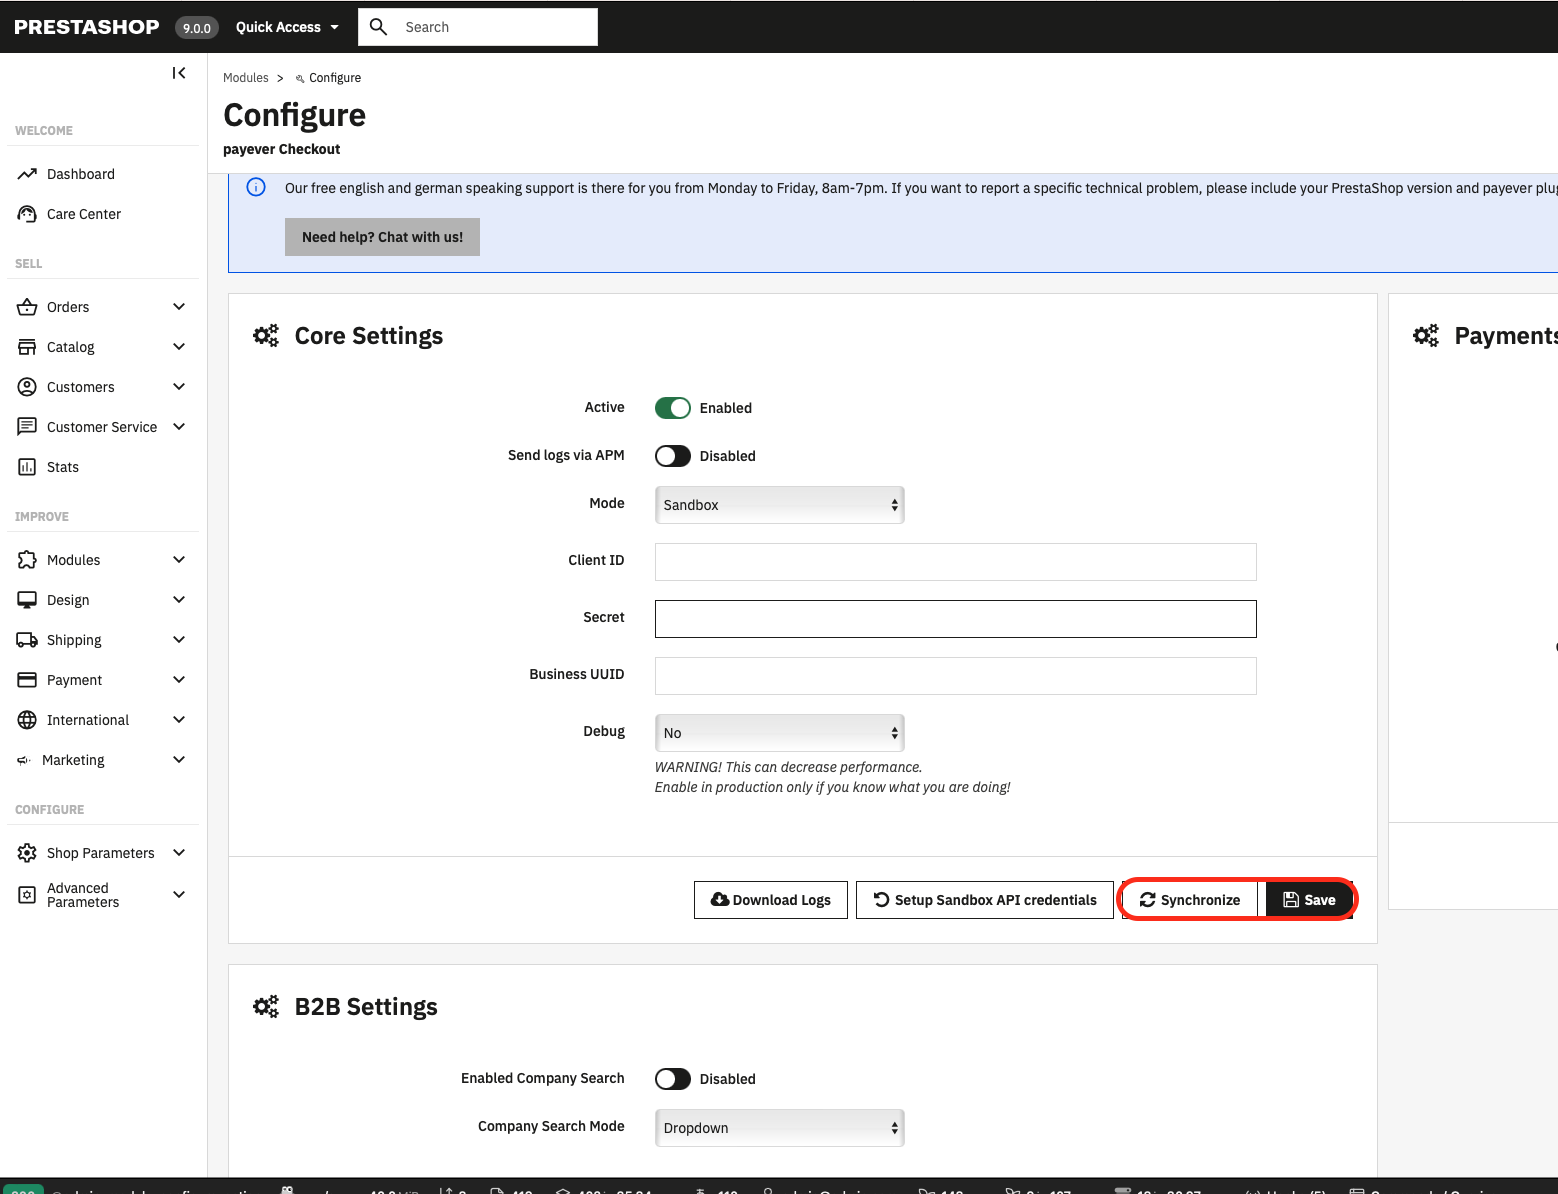Click the Design monitor icon
Viewport: 1558px width, 1194px height.
[x=27, y=600]
